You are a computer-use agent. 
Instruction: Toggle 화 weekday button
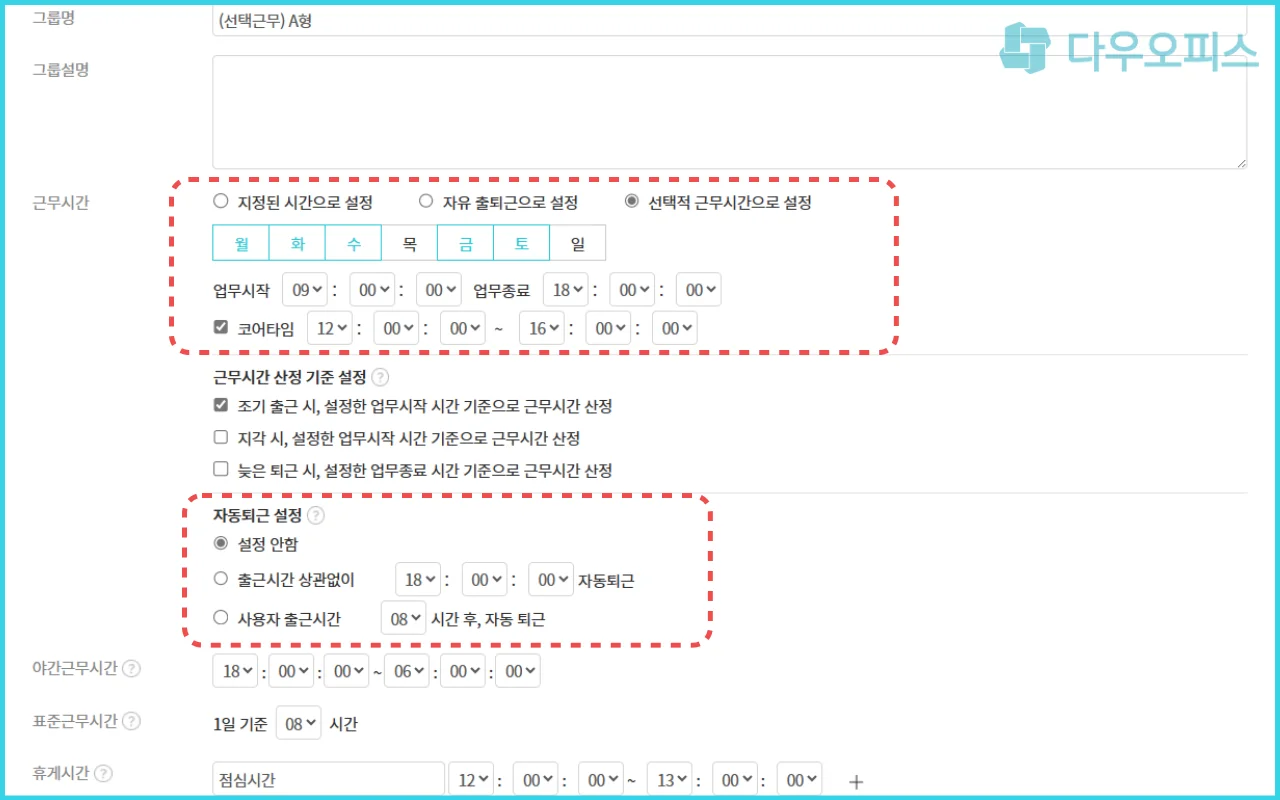point(297,243)
